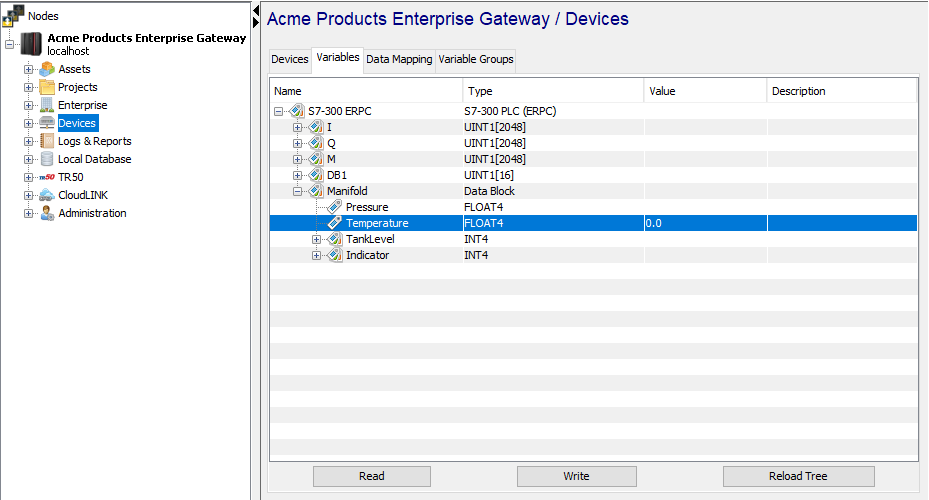Screen dimensions: 929x500
Task: Click the Read button
Action: click(x=371, y=476)
